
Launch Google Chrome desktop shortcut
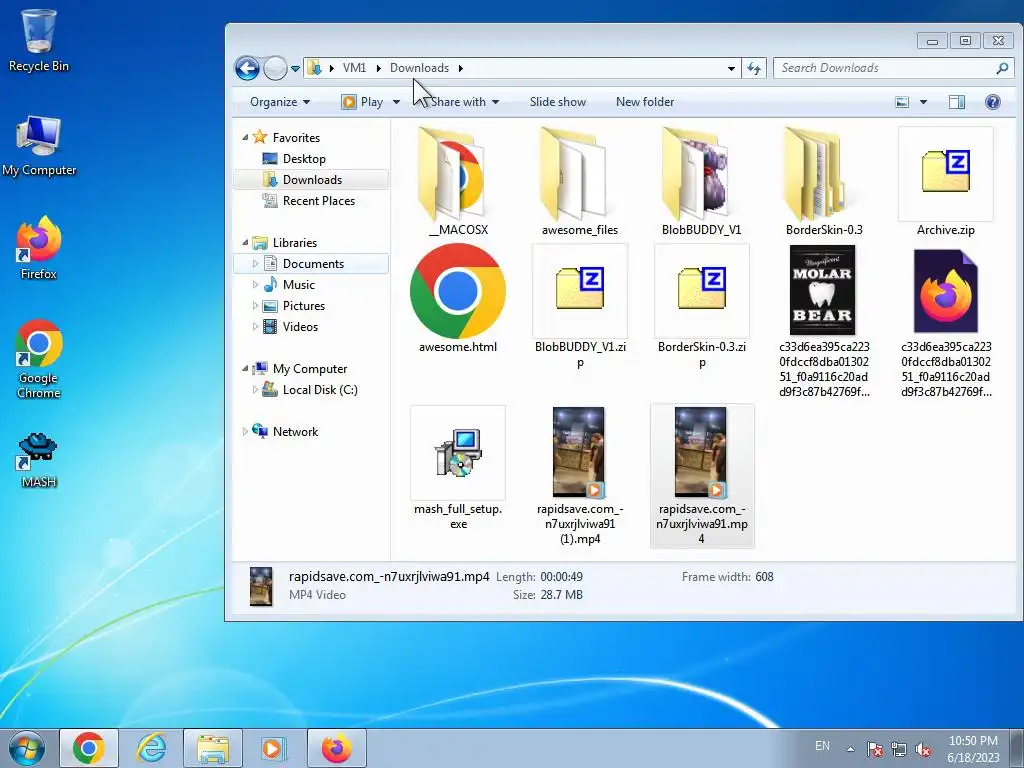click(x=39, y=359)
